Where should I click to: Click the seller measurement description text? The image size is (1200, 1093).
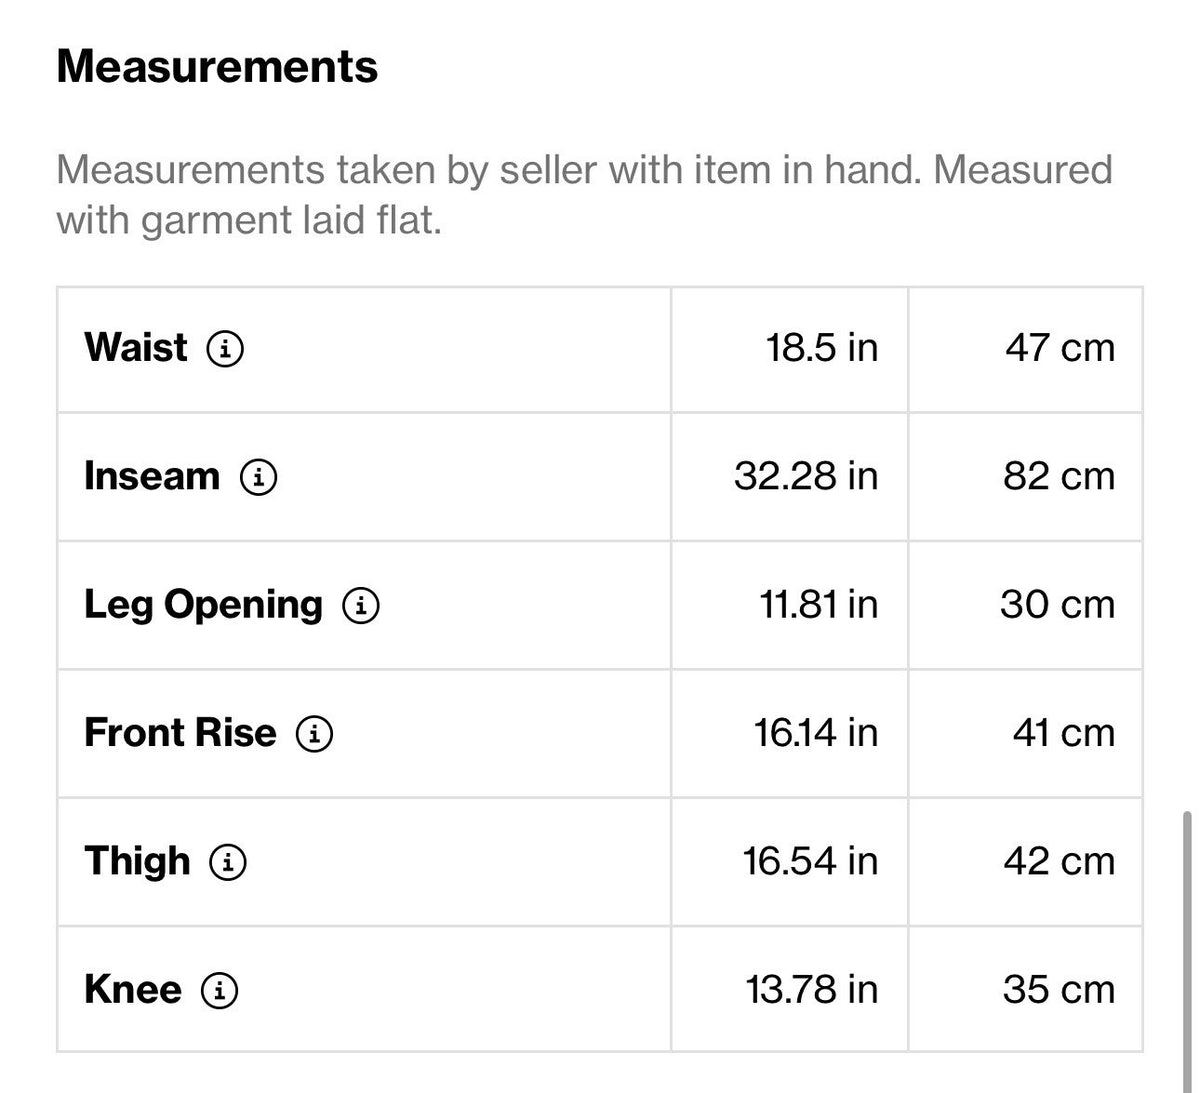click(x=584, y=195)
